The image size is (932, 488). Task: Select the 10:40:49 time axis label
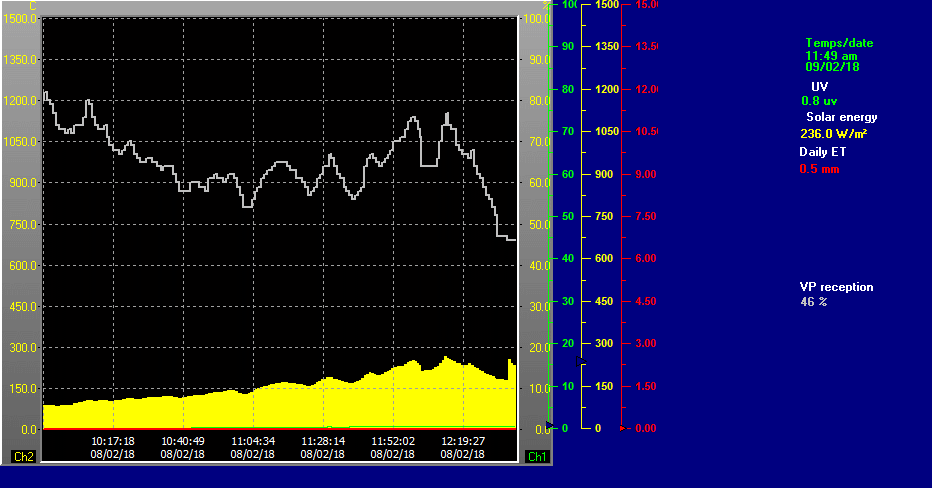183,440
